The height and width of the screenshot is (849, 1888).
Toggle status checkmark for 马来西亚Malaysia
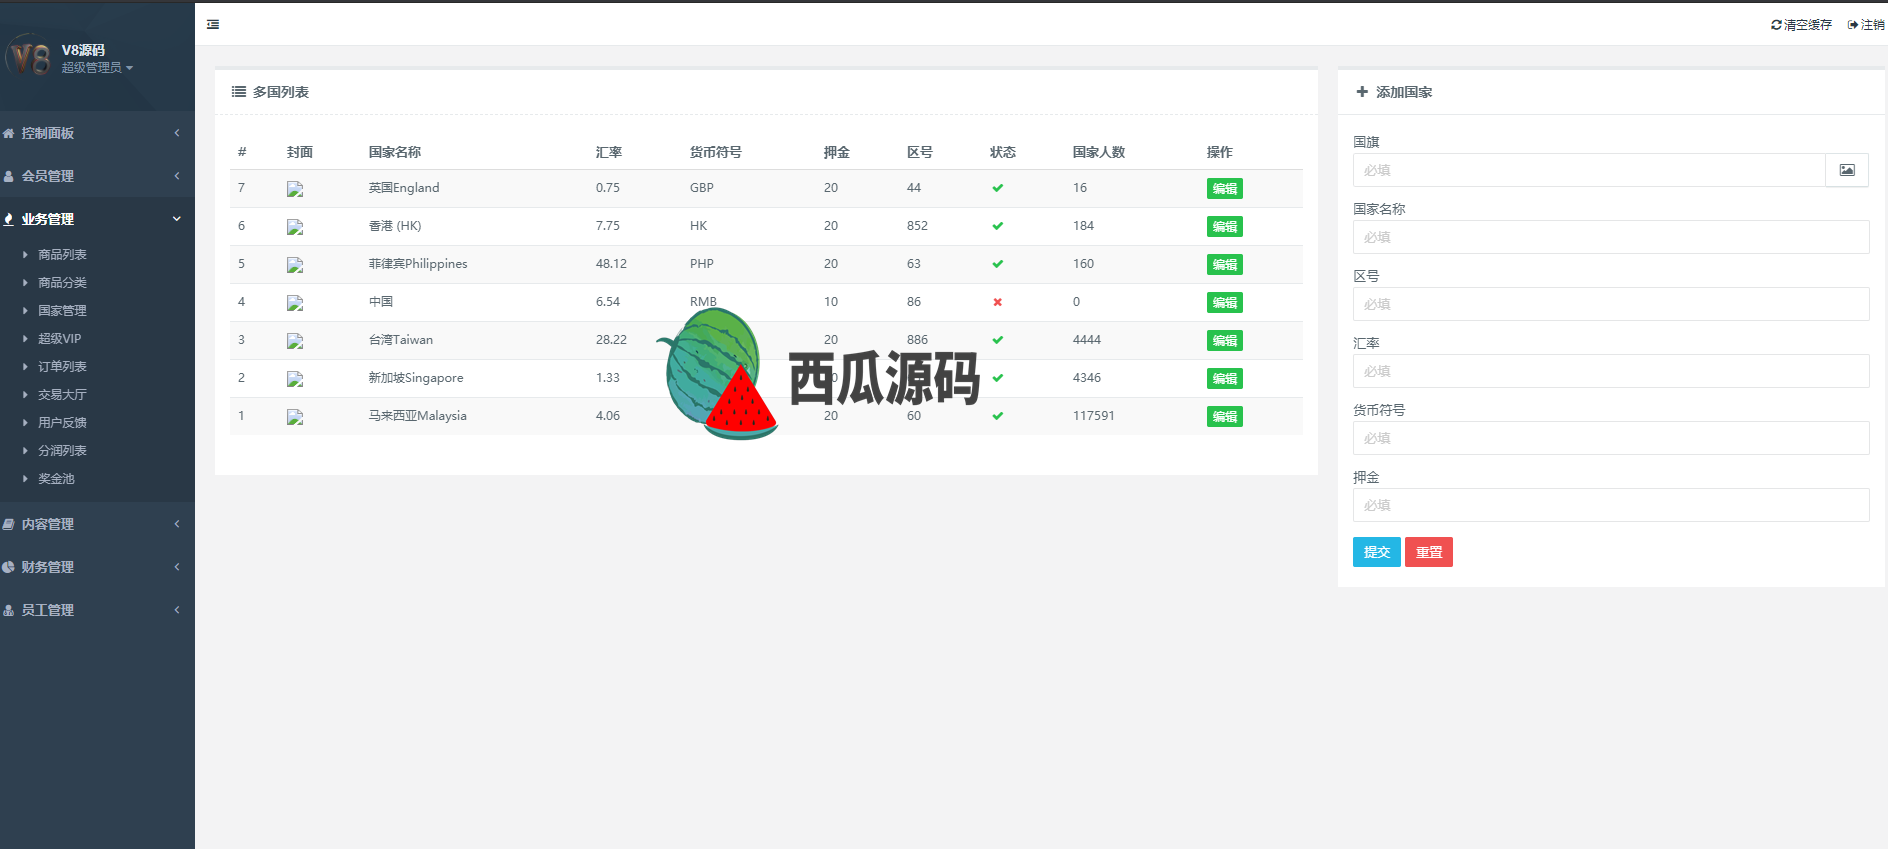click(x=997, y=416)
